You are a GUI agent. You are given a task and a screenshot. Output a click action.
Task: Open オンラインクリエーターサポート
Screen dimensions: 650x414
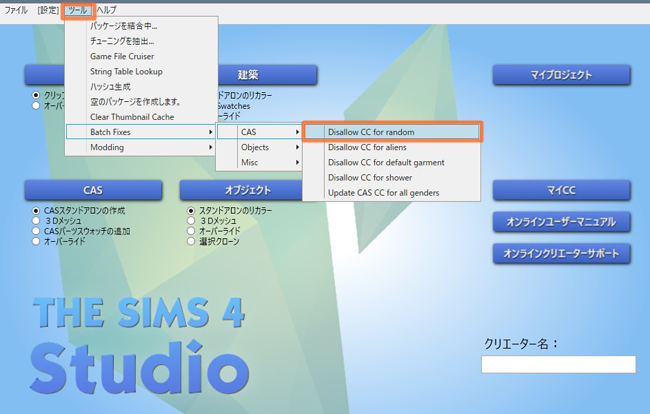tap(562, 254)
